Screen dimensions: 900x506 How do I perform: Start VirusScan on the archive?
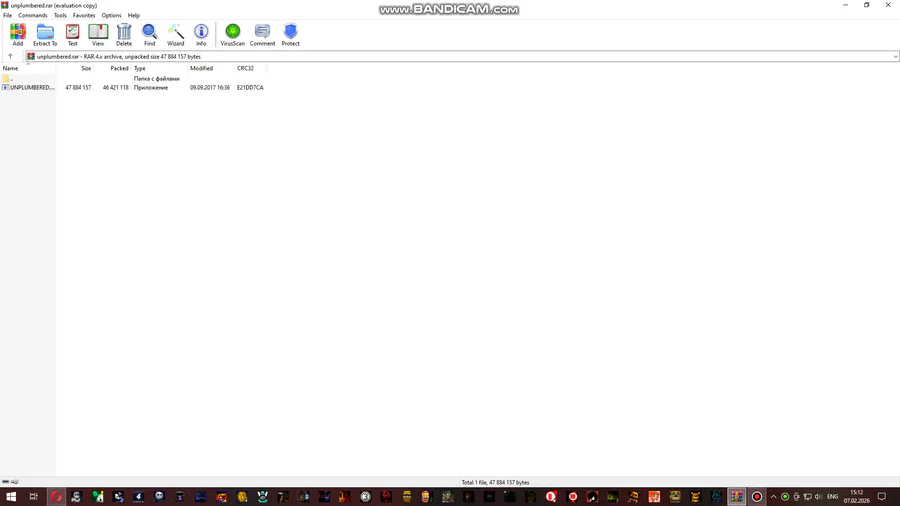[x=232, y=34]
